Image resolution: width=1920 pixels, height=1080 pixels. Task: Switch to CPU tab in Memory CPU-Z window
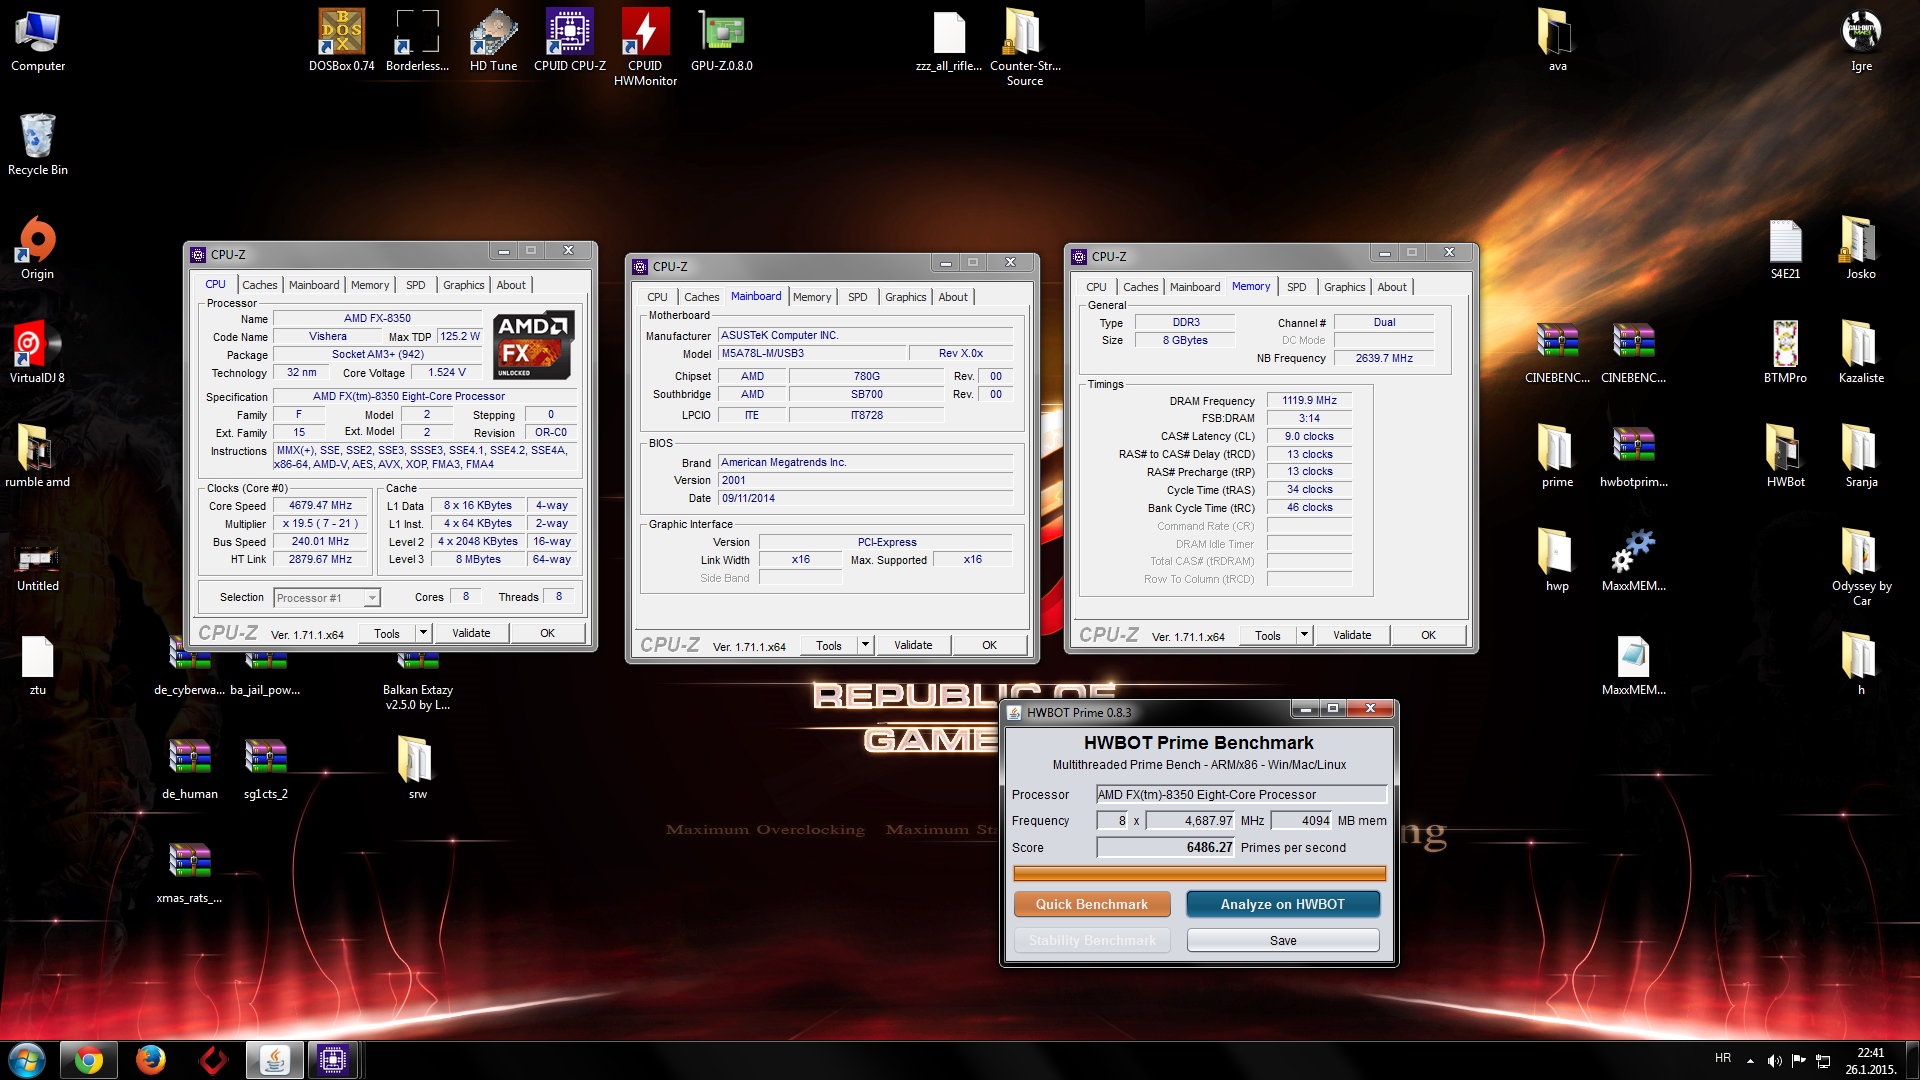coord(1096,287)
